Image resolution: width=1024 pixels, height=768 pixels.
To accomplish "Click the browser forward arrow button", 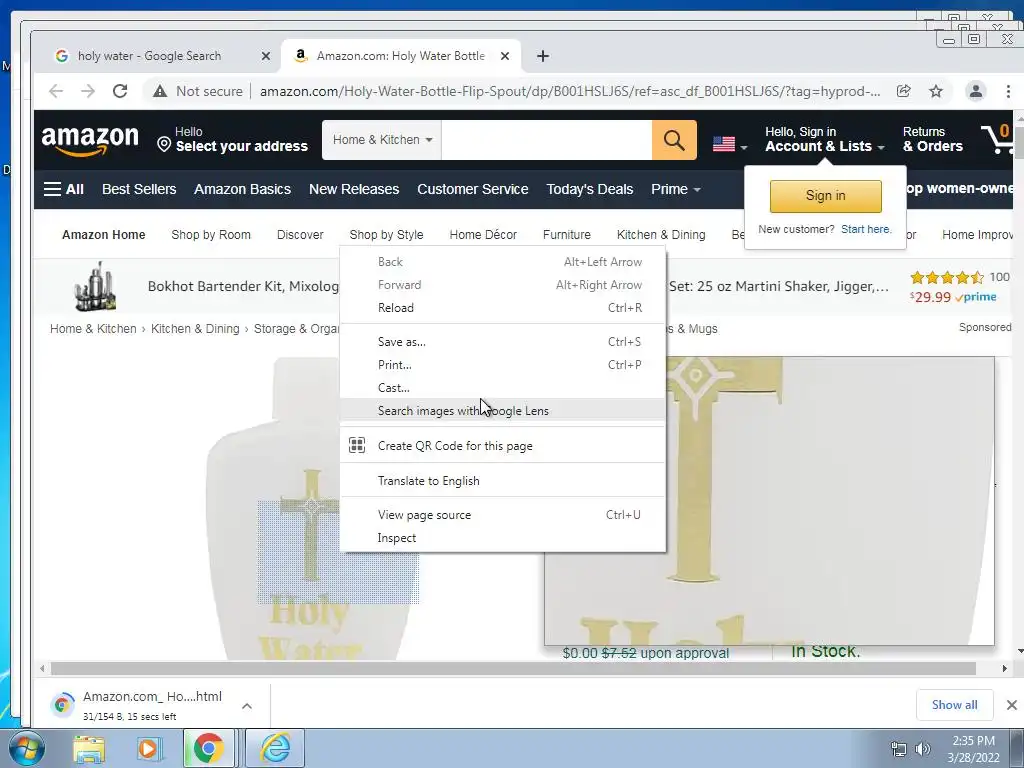I will click(x=88, y=91).
